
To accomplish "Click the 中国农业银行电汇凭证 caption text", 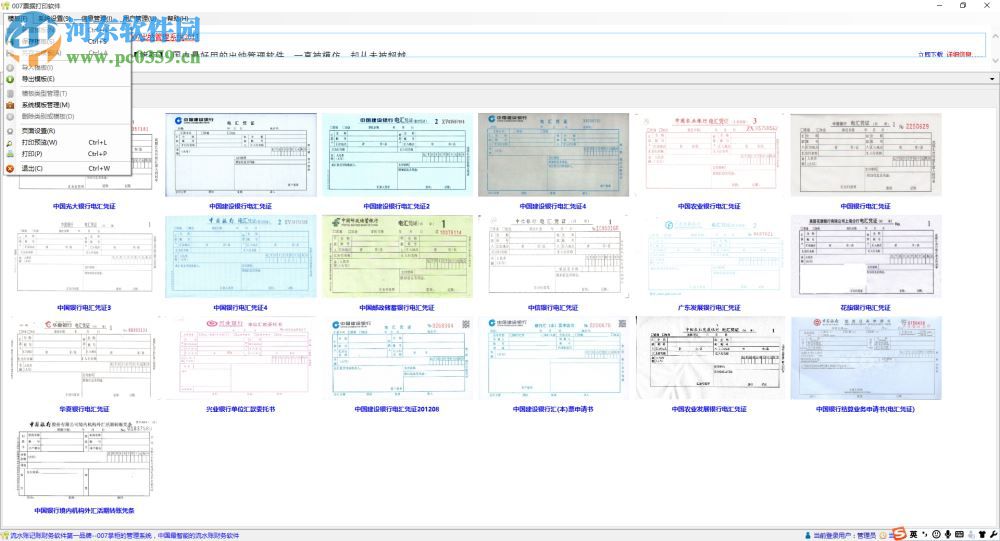I will [x=709, y=206].
